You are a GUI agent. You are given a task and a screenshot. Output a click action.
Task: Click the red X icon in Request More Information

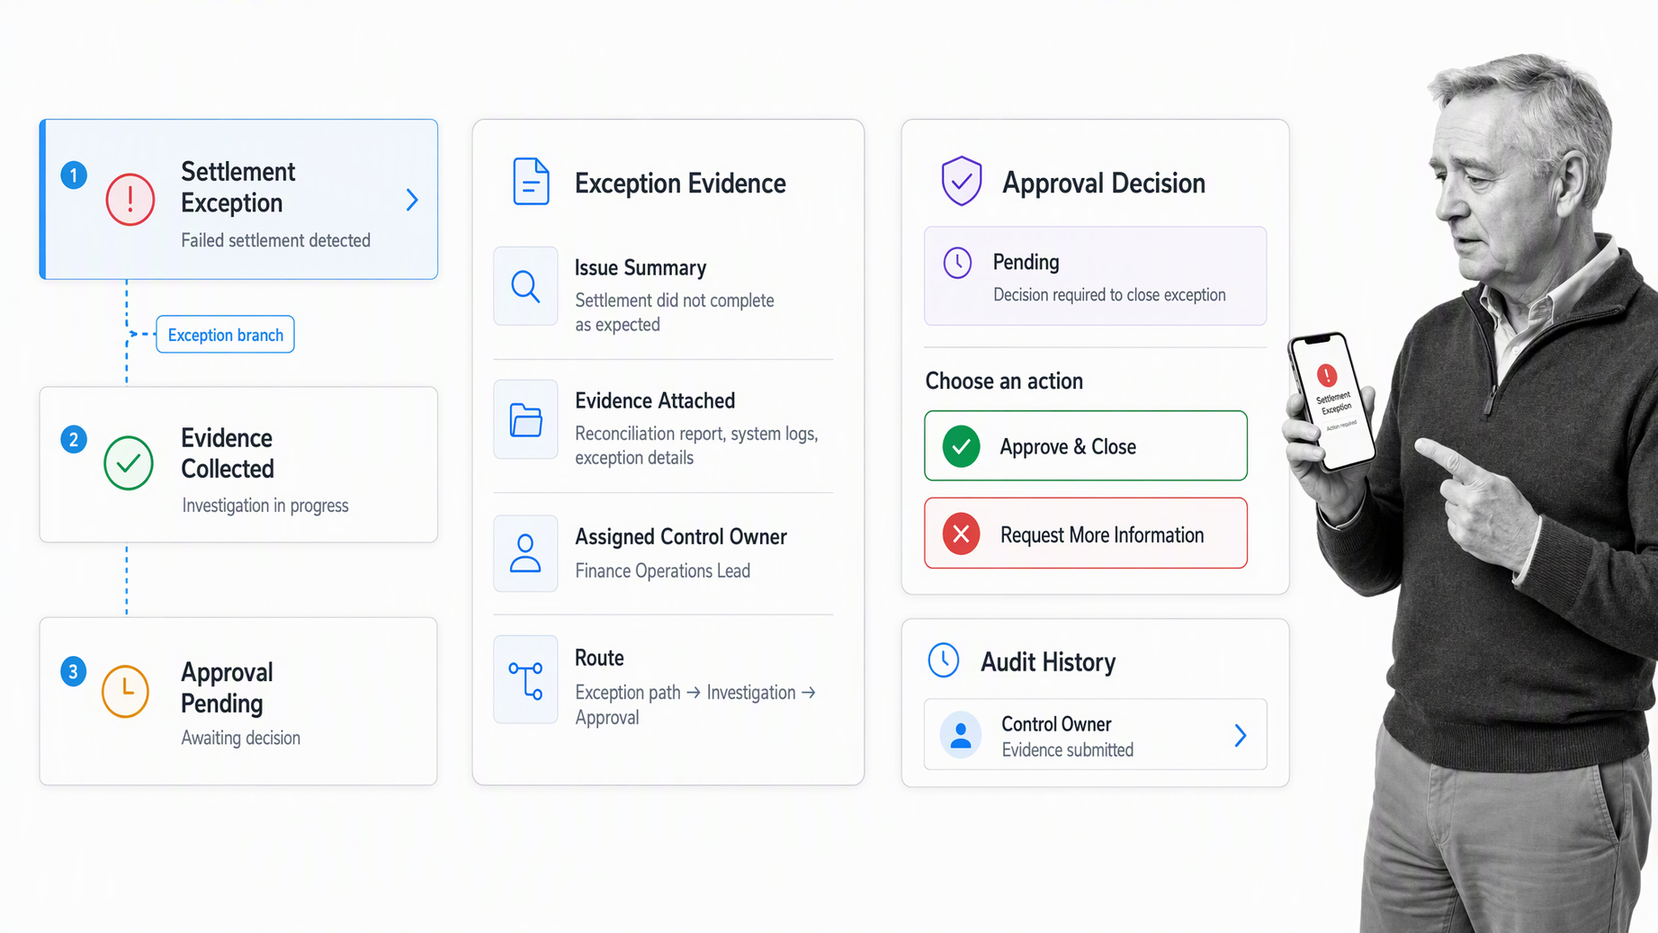961,534
